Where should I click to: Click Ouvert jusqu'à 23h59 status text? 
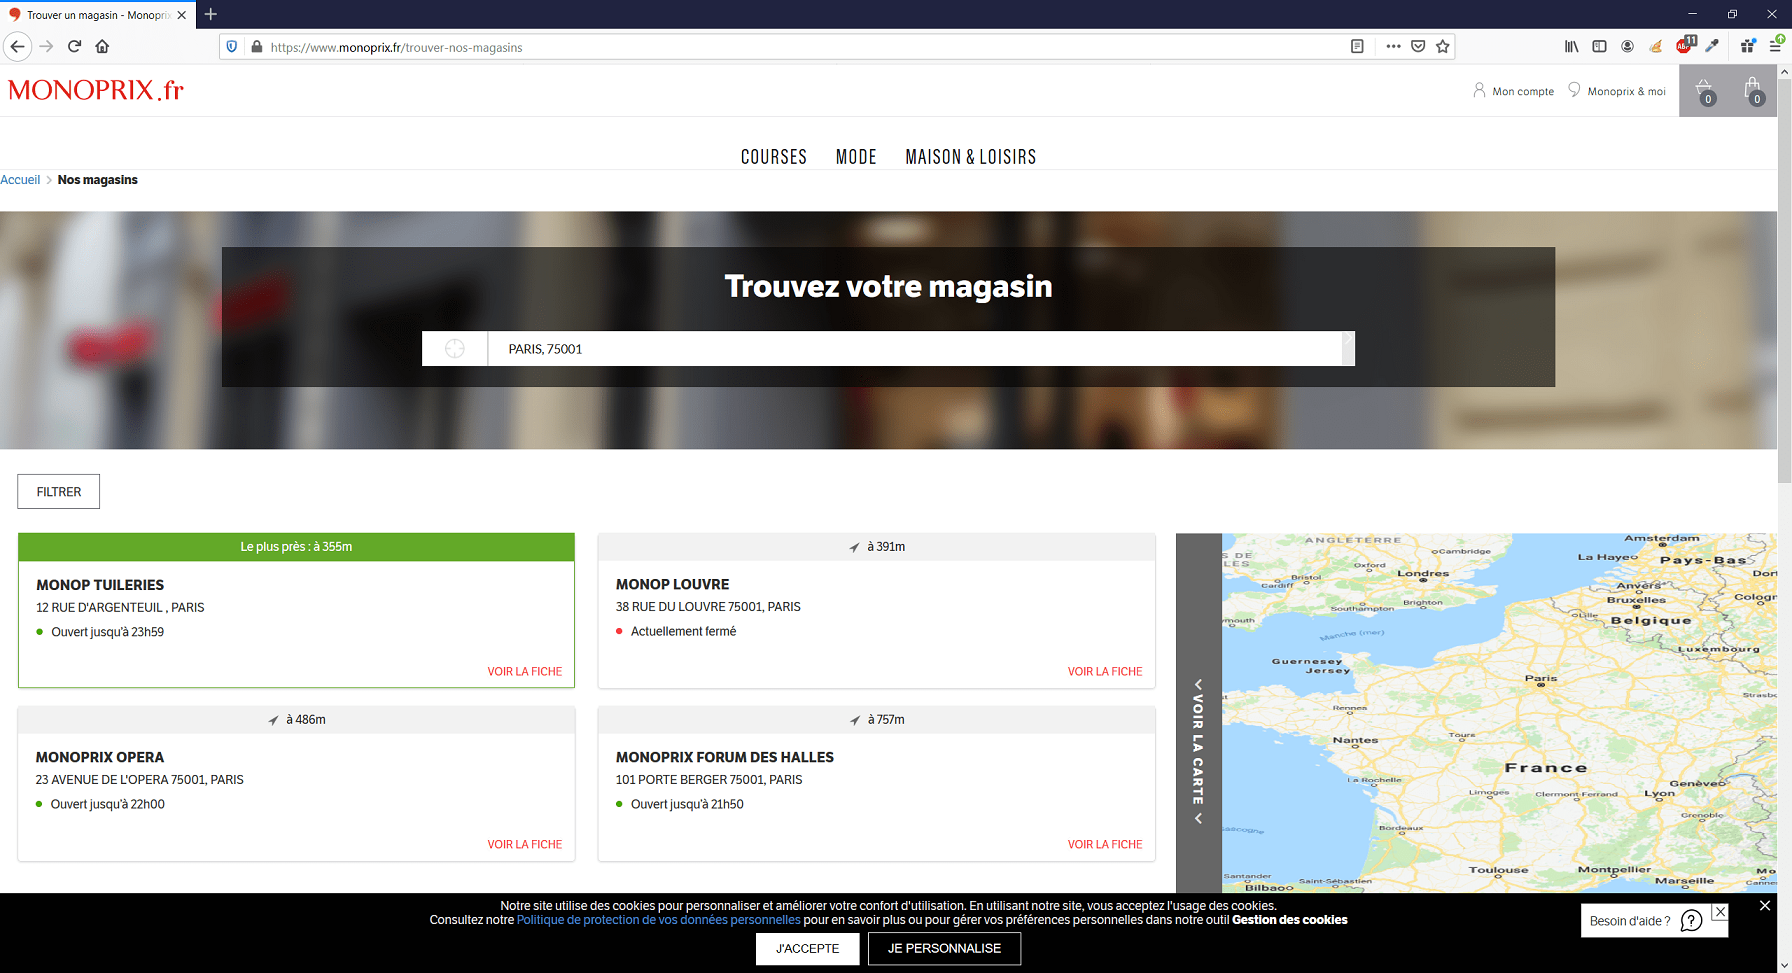tap(108, 632)
